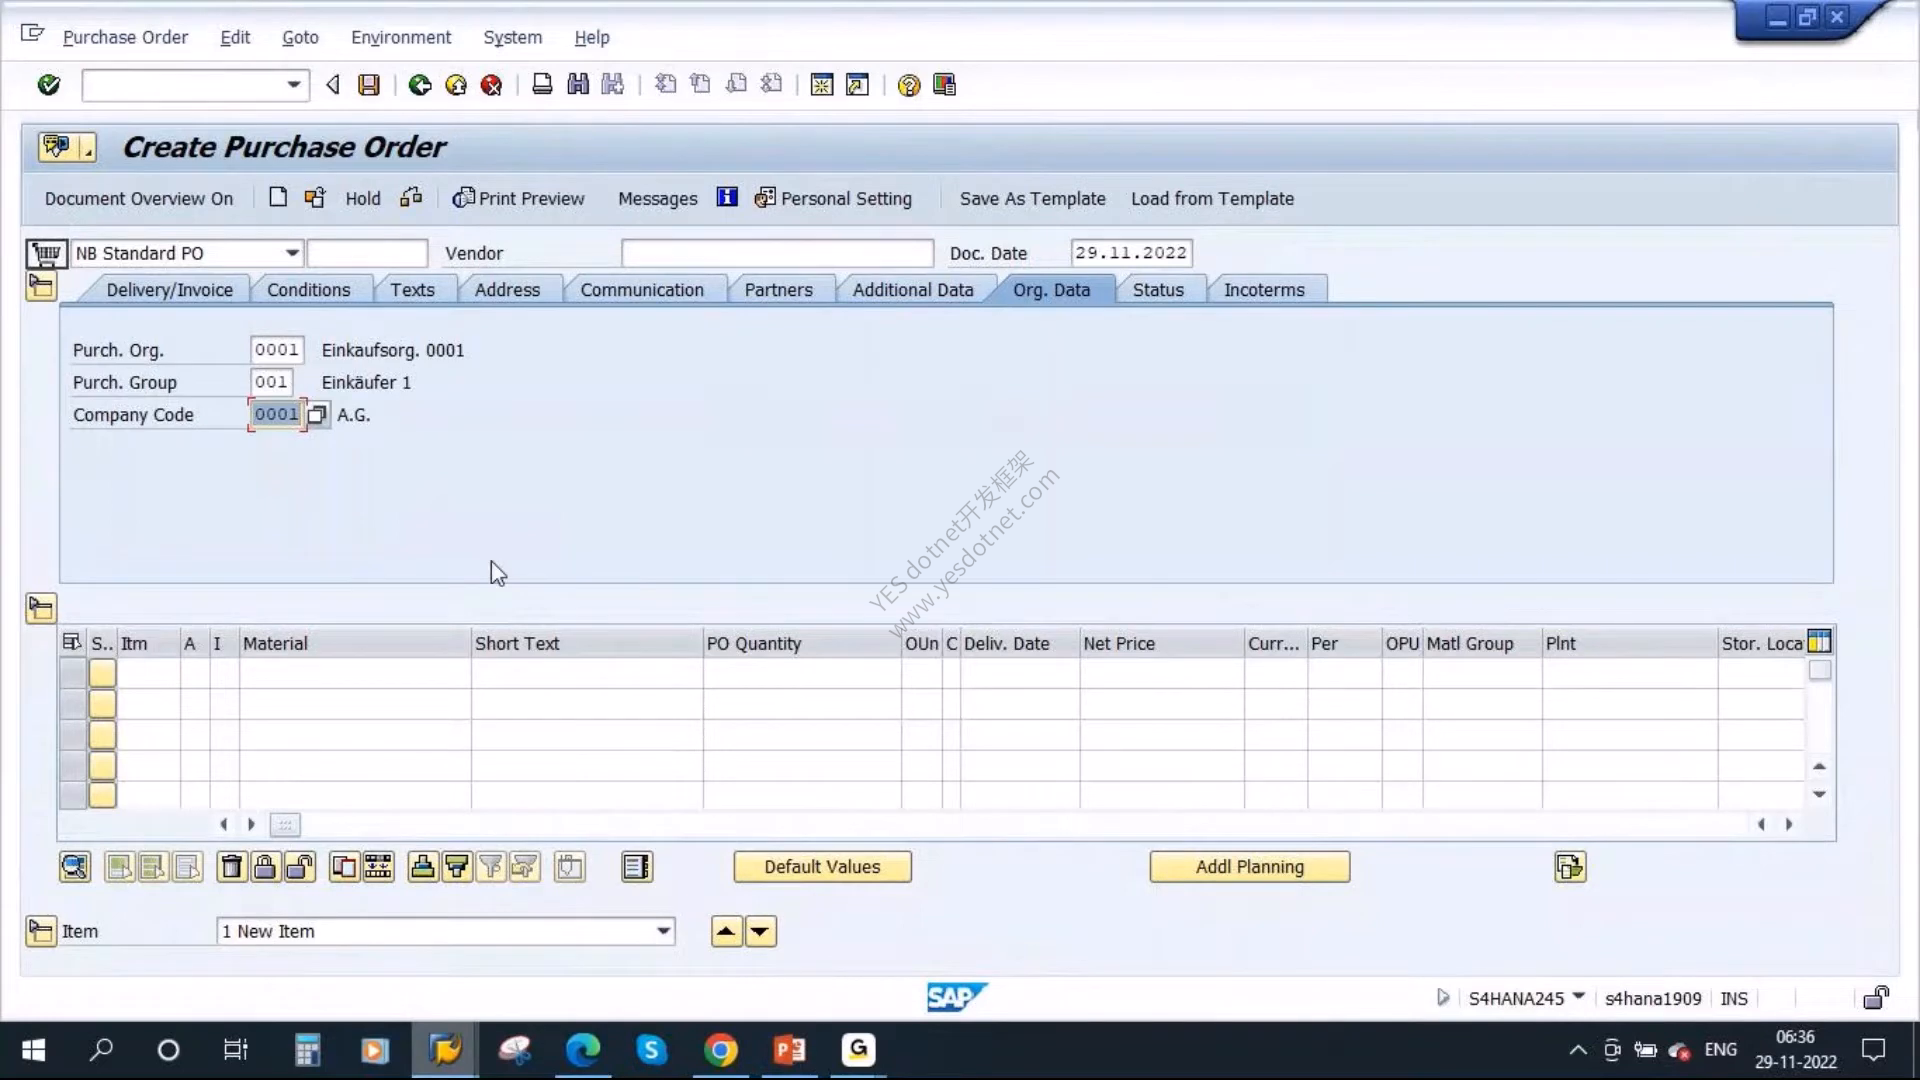
Task: Switch to the Conditions tab
Action: [308, 290]
